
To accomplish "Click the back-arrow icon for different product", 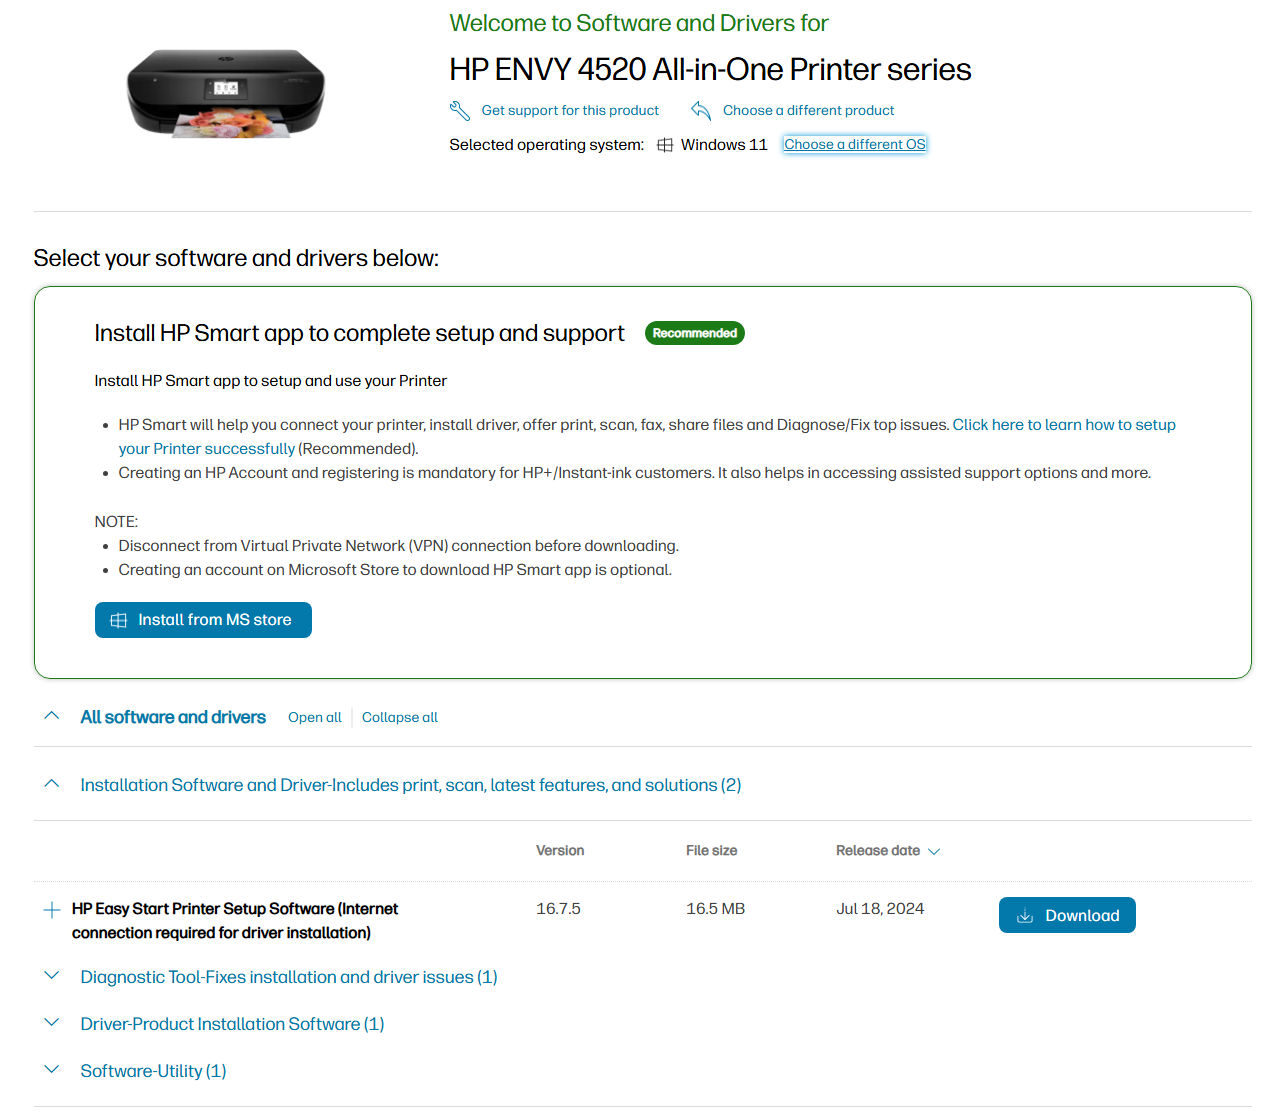I will point(701,111).
